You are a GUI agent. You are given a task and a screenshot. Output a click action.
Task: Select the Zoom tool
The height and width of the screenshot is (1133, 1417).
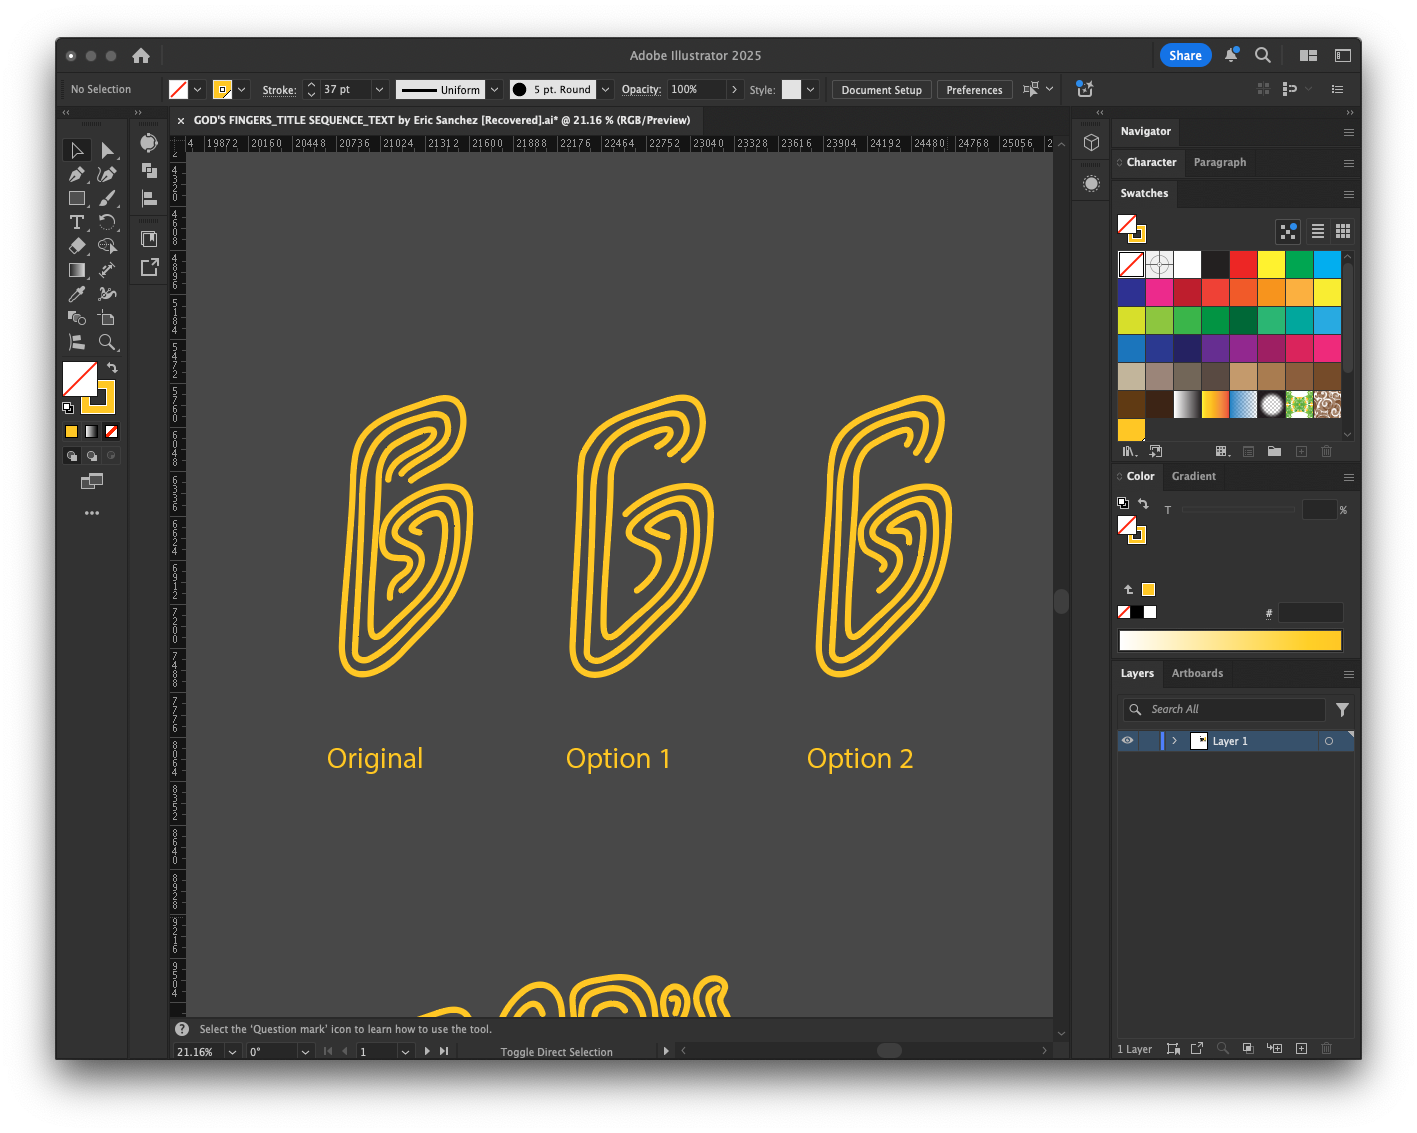tap(107, 342)
